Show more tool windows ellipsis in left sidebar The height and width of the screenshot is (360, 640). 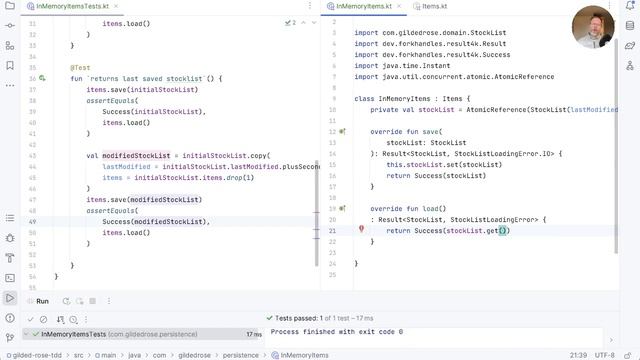(x=10, y=85)
